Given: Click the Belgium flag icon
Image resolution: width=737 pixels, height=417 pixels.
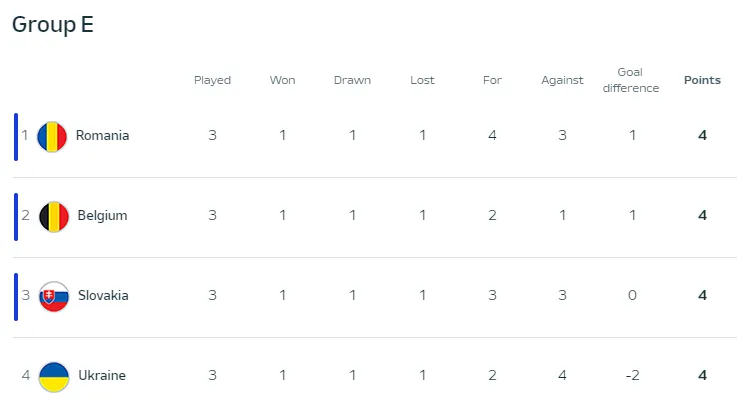Looking at the screenshot, I should (x=52, y=216).
